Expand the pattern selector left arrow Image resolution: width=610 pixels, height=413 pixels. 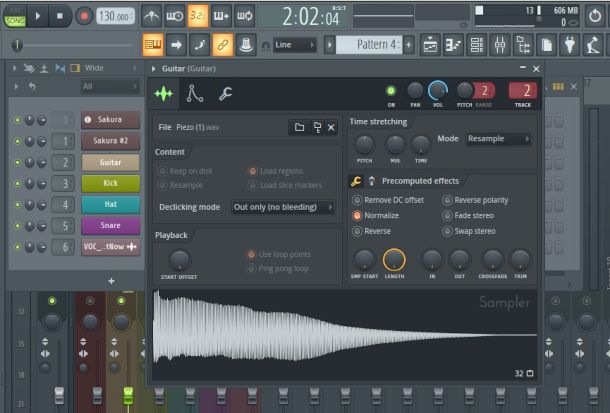click(x=330, y=45)
